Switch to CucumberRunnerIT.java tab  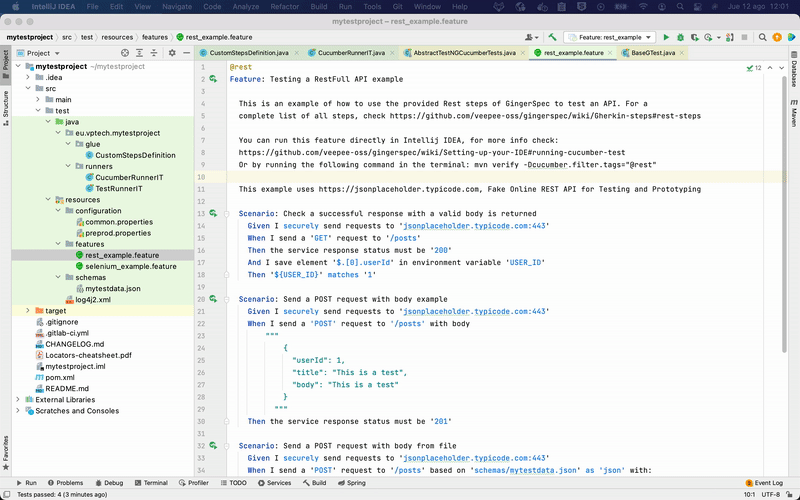[351, 53]
